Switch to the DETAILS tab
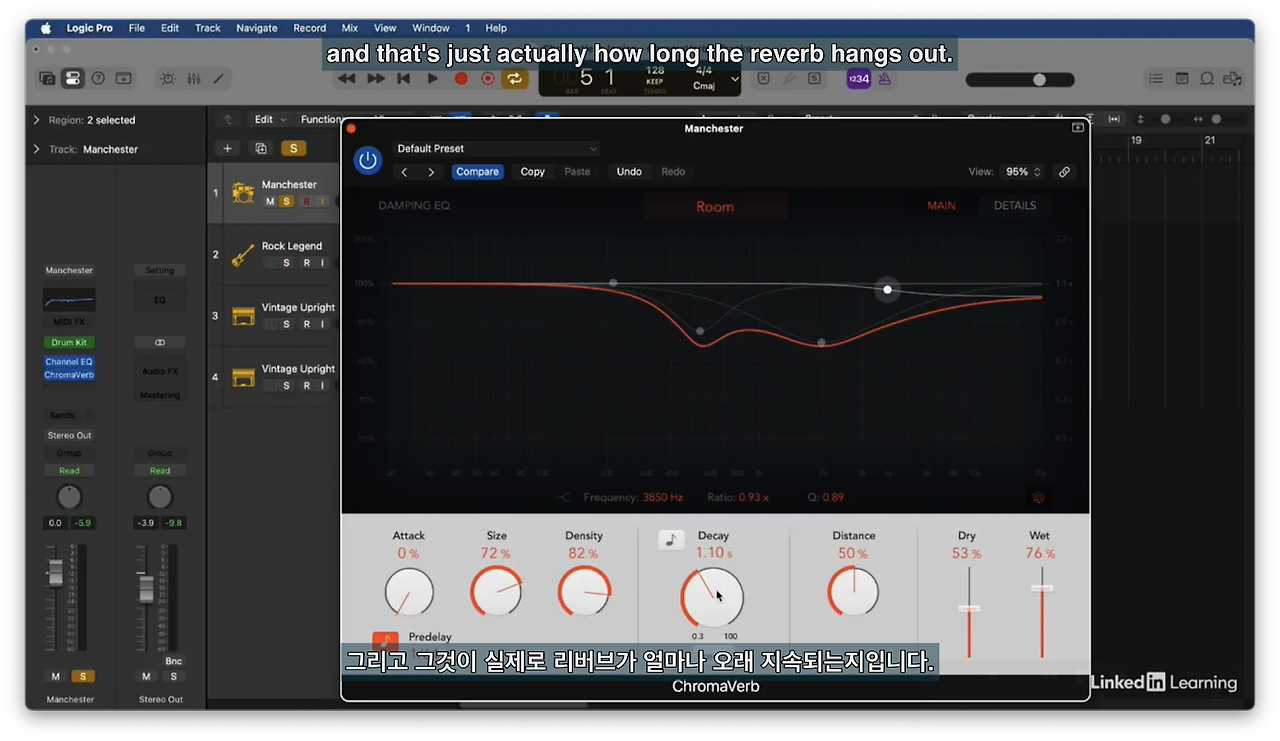1280x741 pixels. (x=1015, y=206)
